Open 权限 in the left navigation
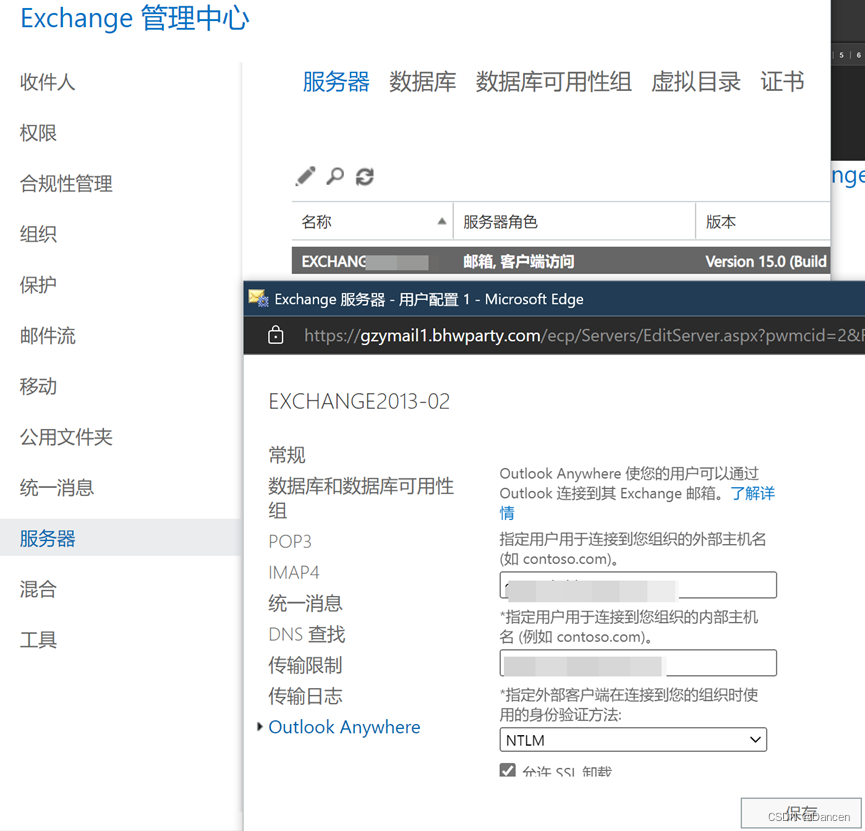865x831 pixels. pos(38,133)
